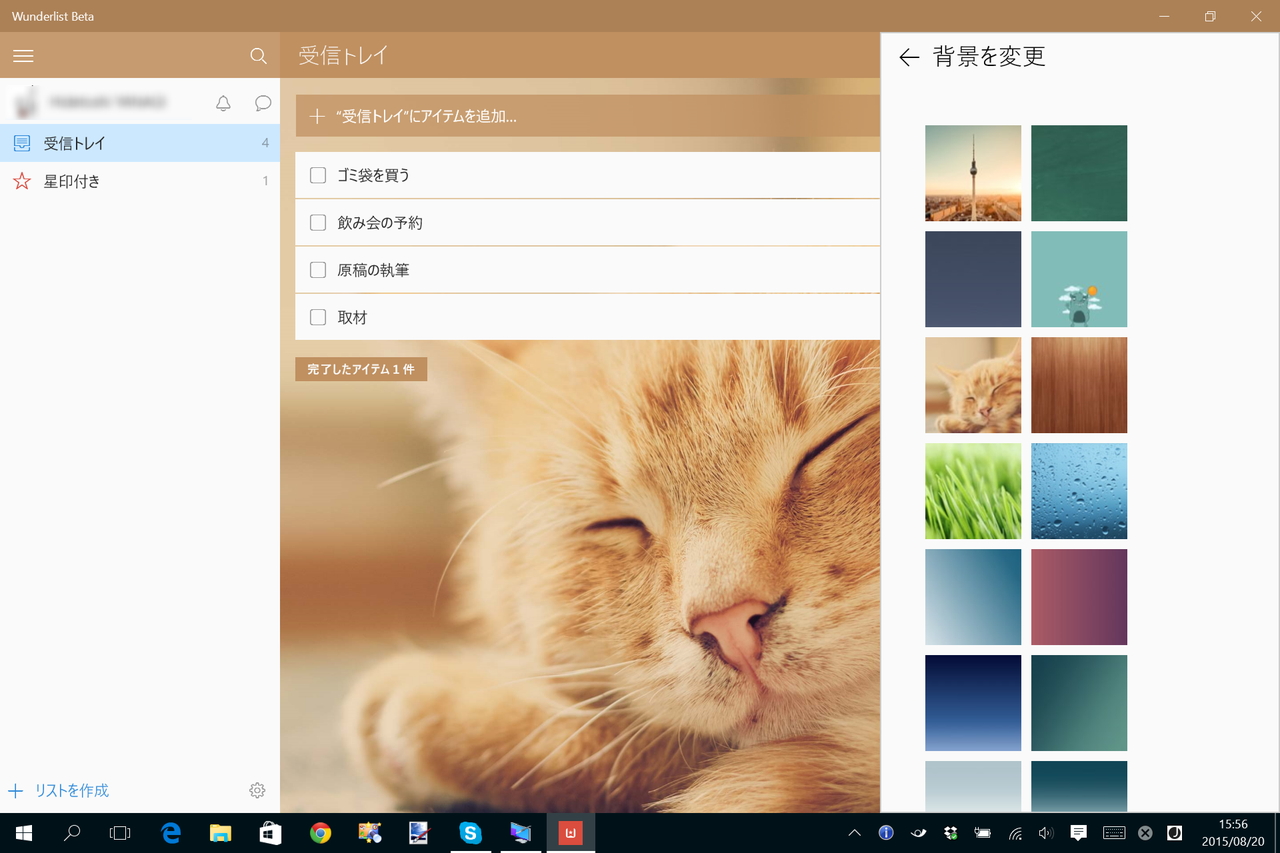The image size is (1280, 853).
Task: Expand the 完了したアイテム 1 件 section
Action: (x=361, y=369)
